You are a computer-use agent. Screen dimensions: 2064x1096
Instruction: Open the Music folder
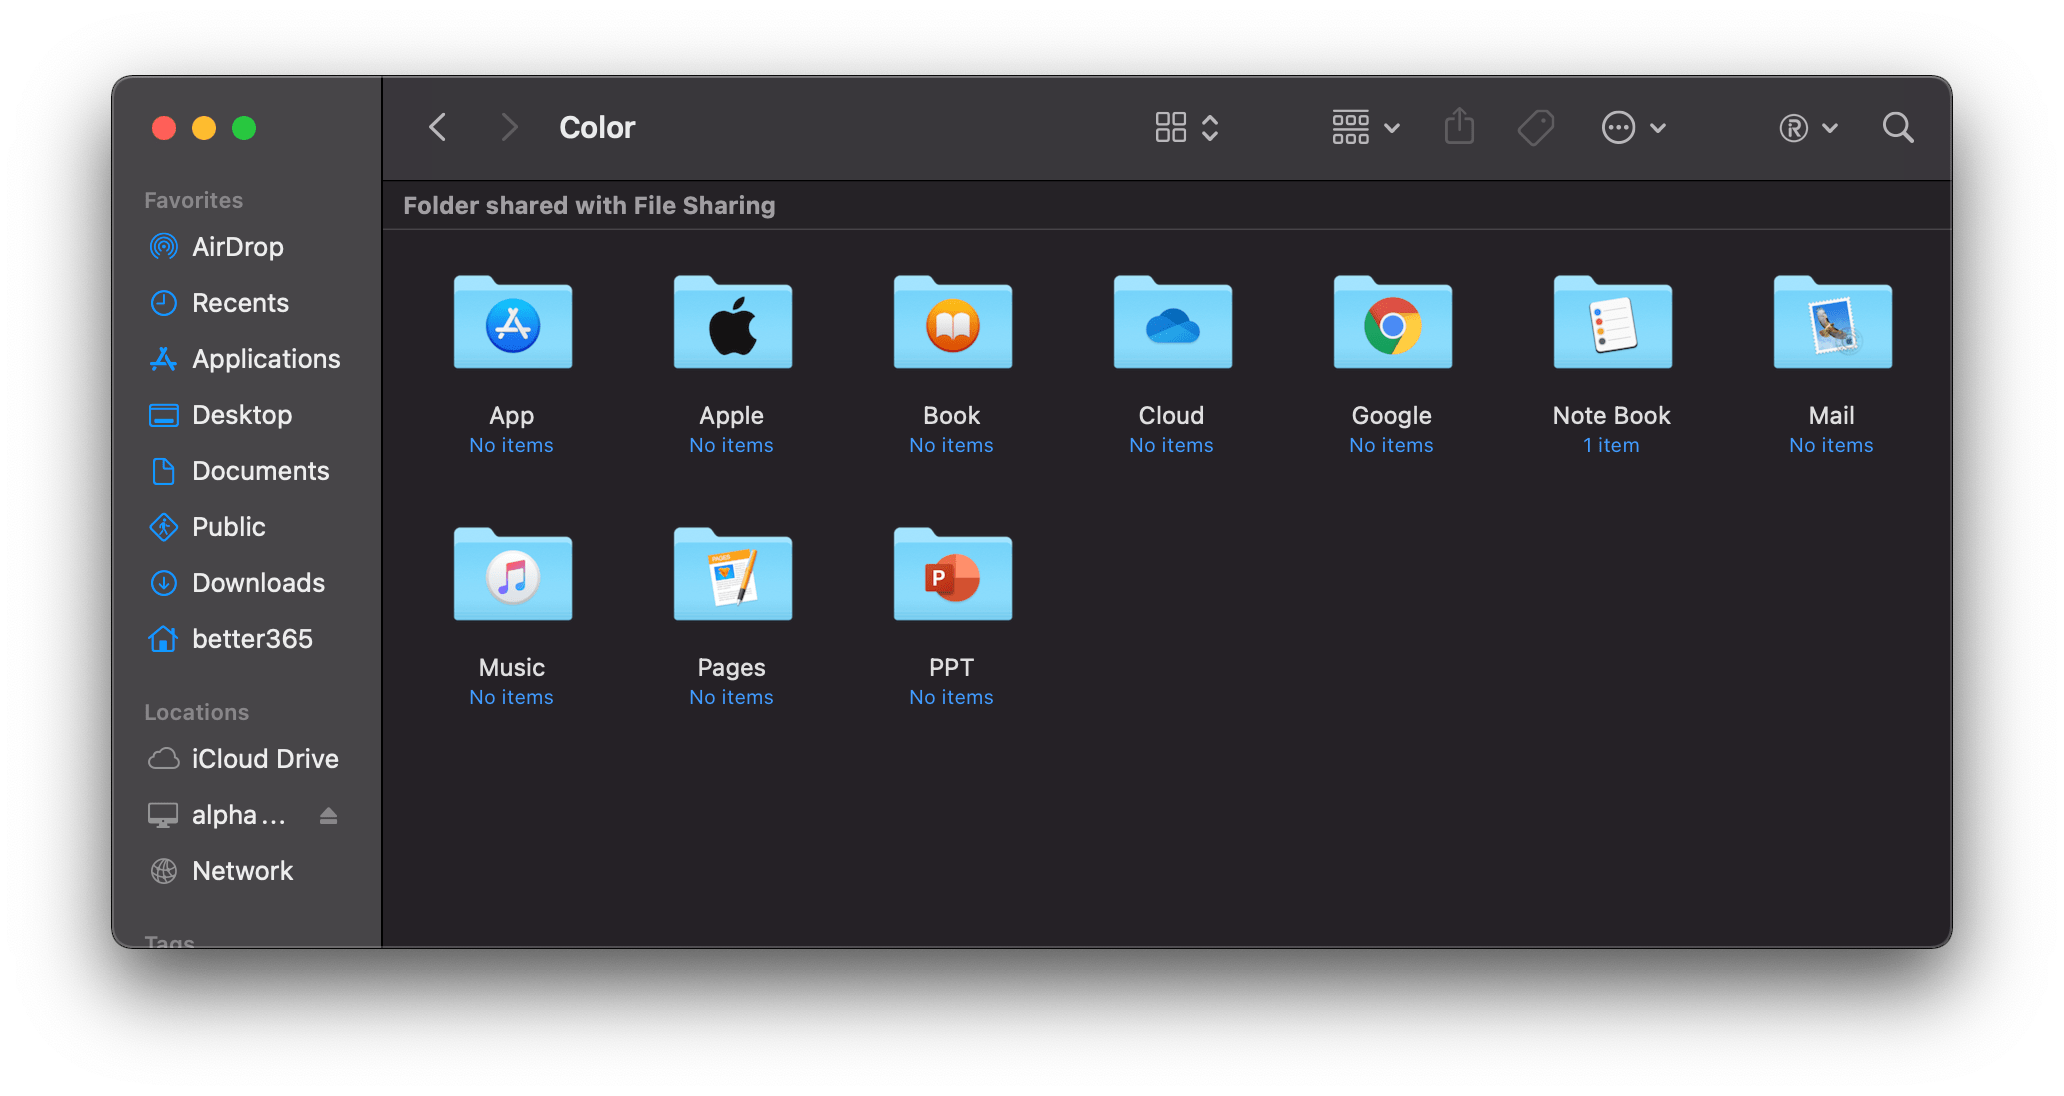pos(512,574)
